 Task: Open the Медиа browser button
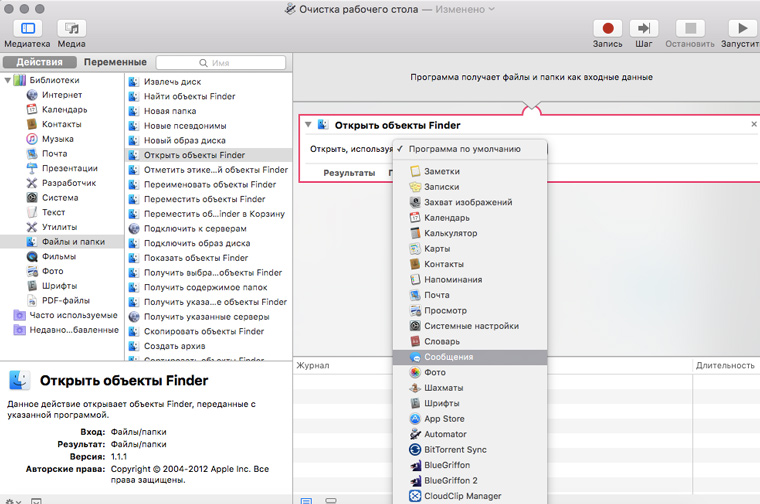71,29
